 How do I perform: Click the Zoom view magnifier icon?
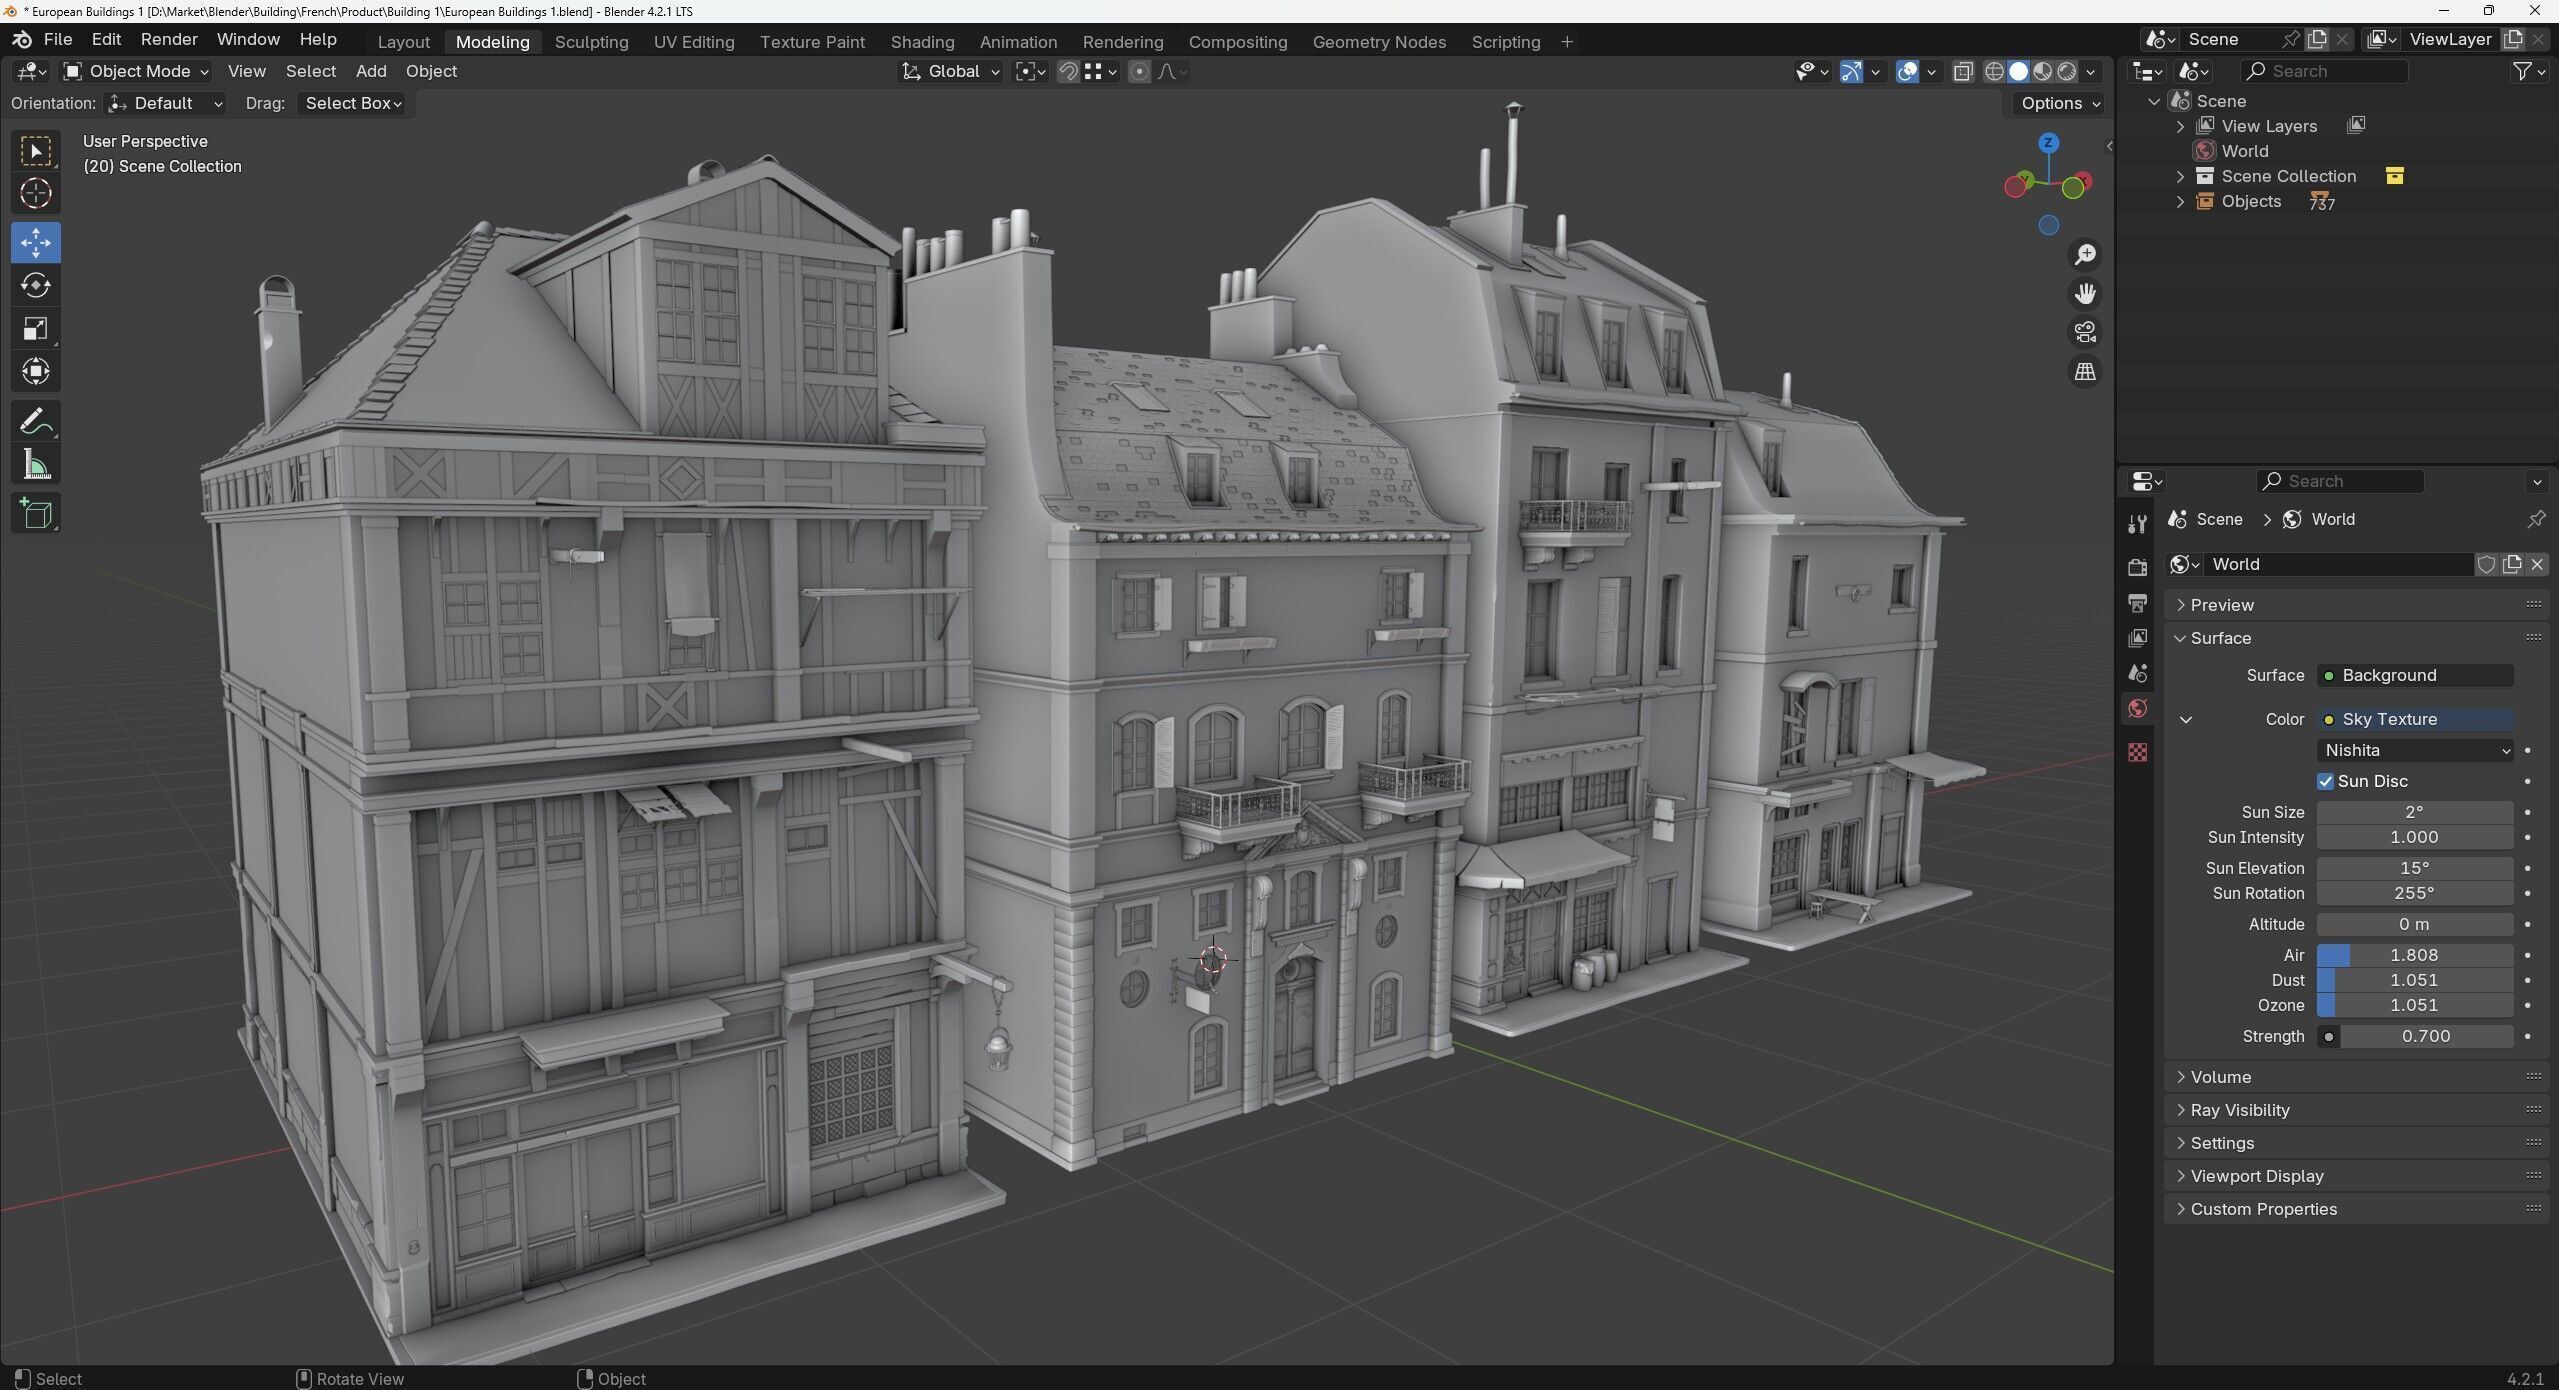[2085, 255]
